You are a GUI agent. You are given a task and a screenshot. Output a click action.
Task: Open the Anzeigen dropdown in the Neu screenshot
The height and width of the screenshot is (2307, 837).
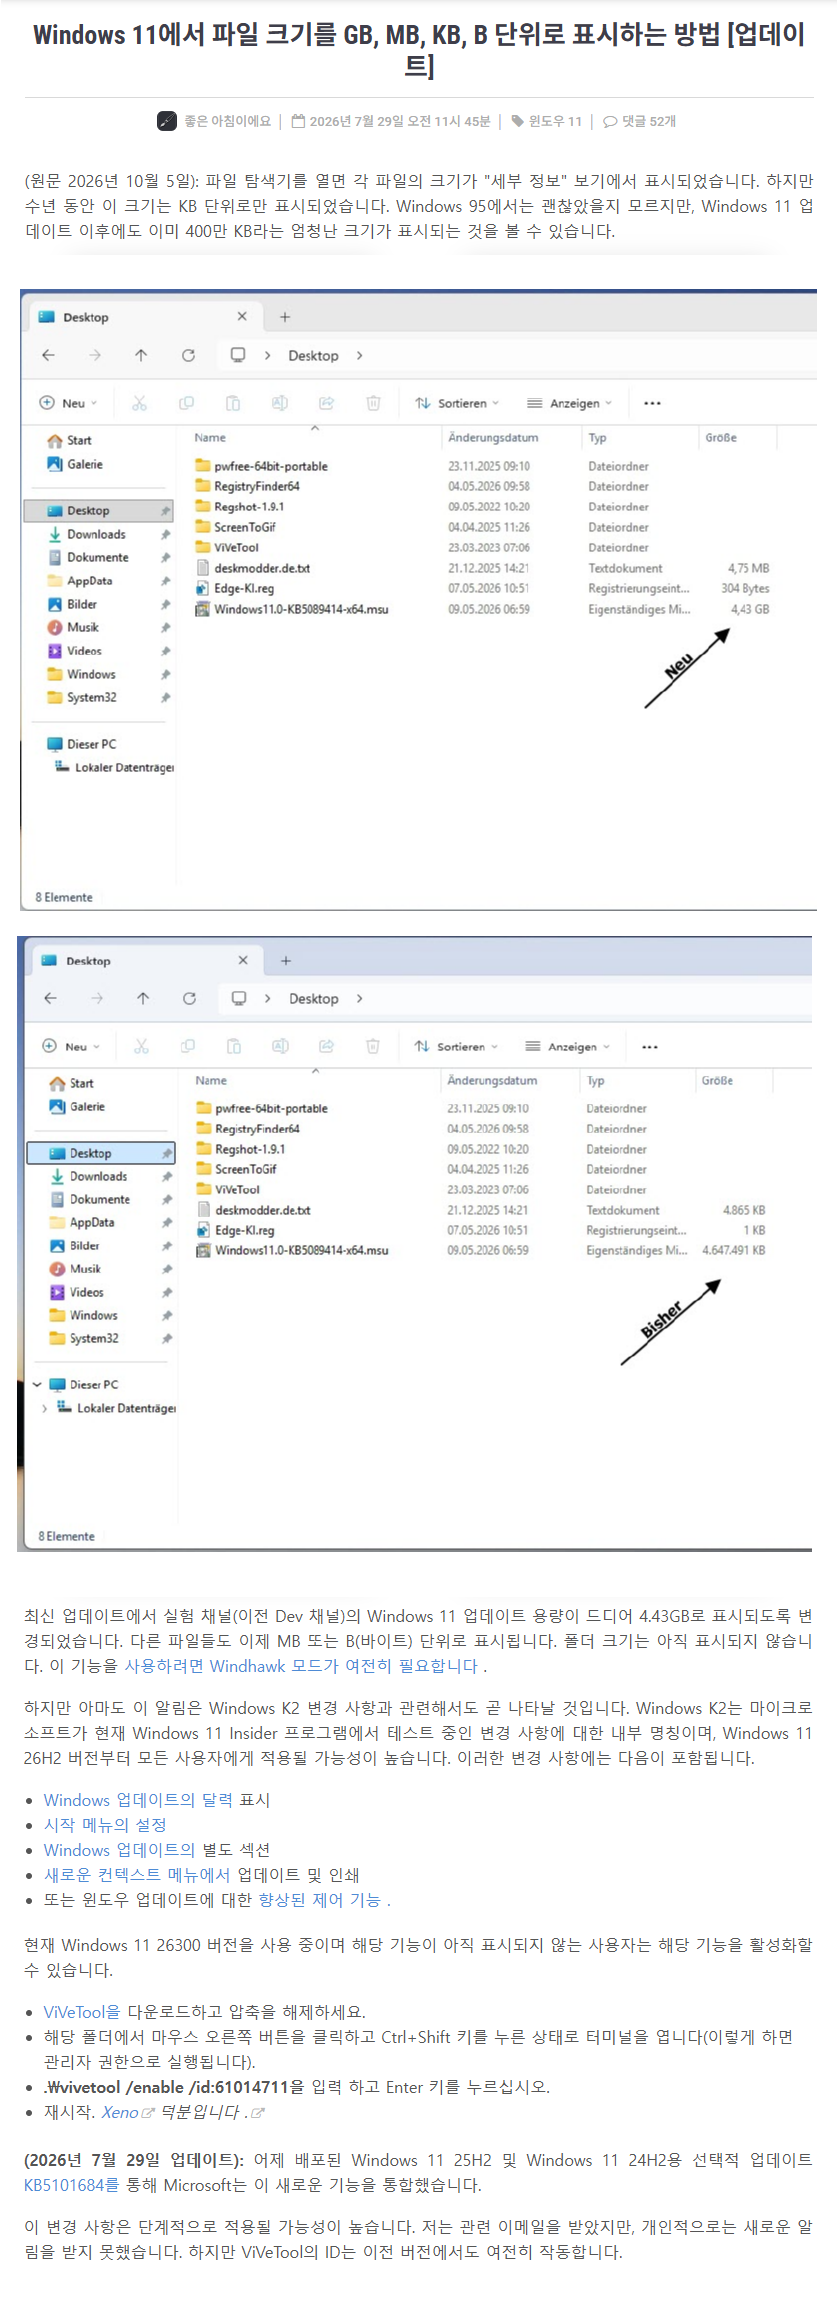(x=570, y=403)
